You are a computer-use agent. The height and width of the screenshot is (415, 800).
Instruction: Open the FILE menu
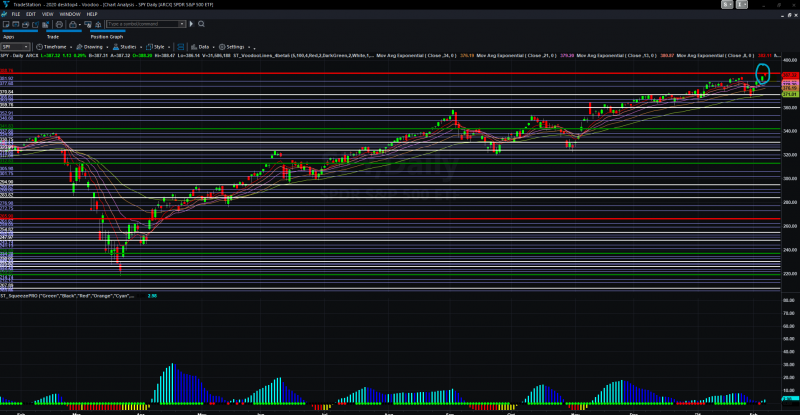16,14
